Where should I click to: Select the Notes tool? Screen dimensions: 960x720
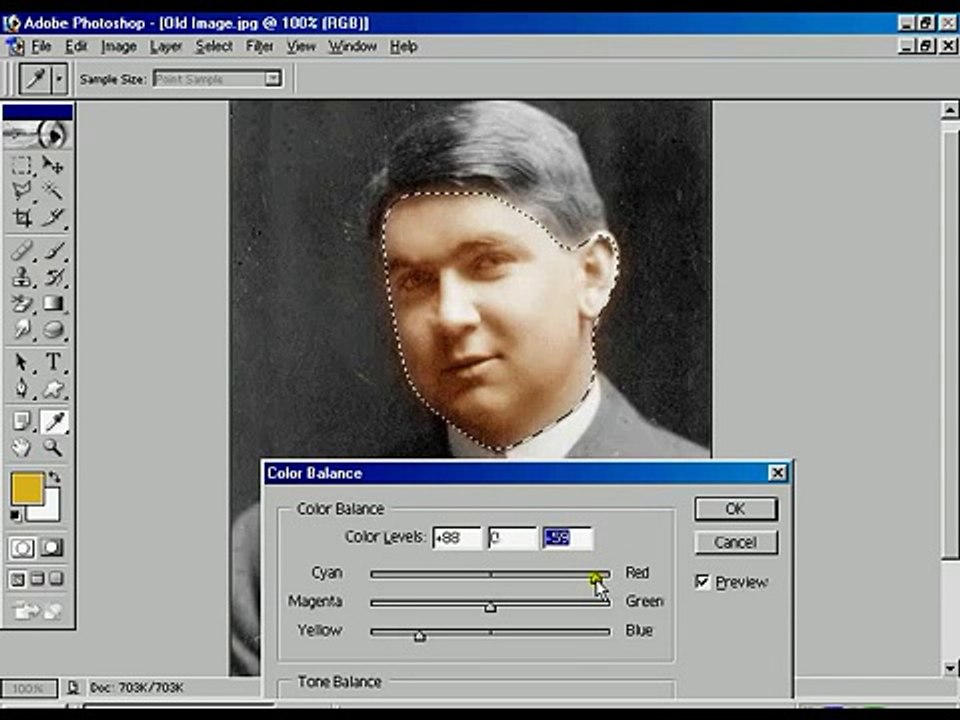pos(22,421)
